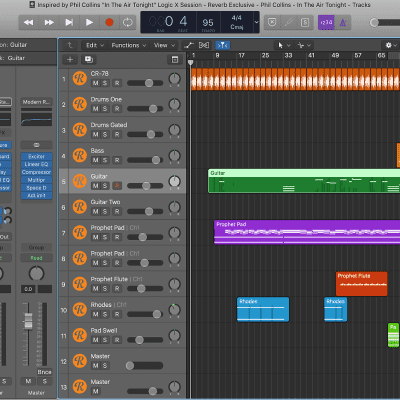Screen dimensions: 400x400
Task: Open the Edit menu in Tracks area
Action: (95, 45)
